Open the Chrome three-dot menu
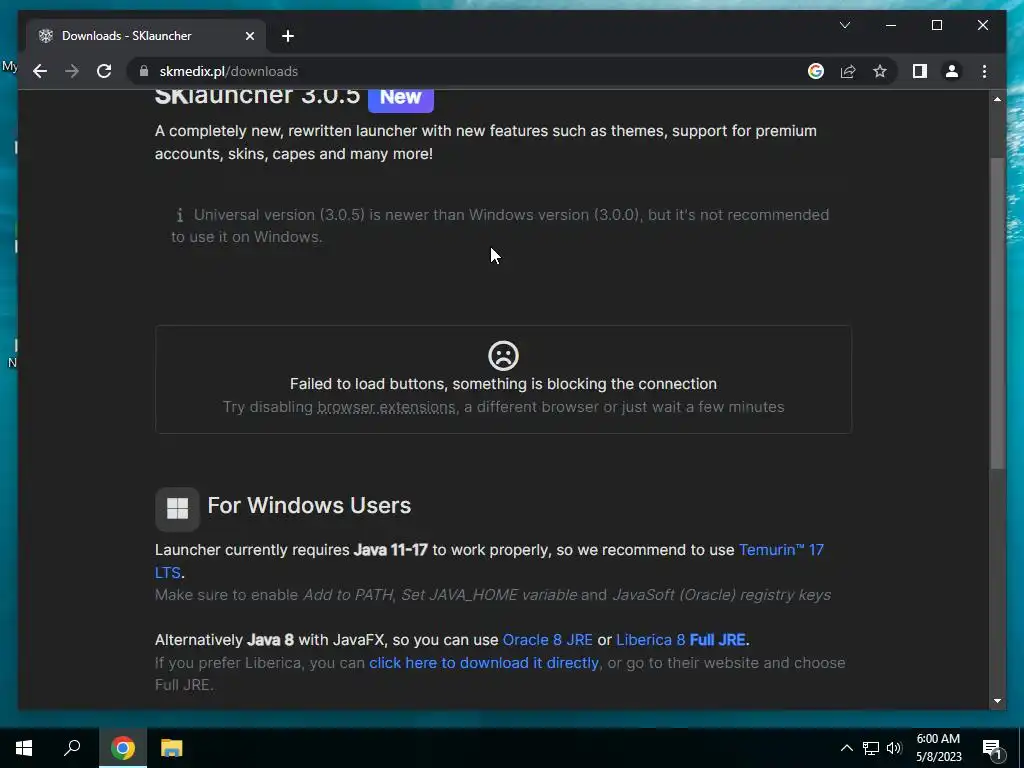 (984, 71)
